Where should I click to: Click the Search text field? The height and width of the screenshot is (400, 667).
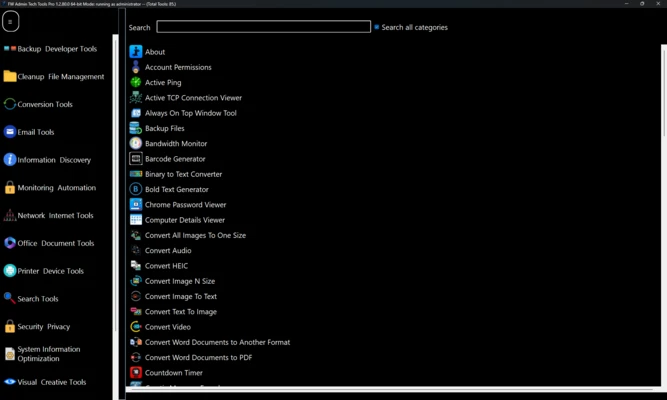[x=263, y=27]
